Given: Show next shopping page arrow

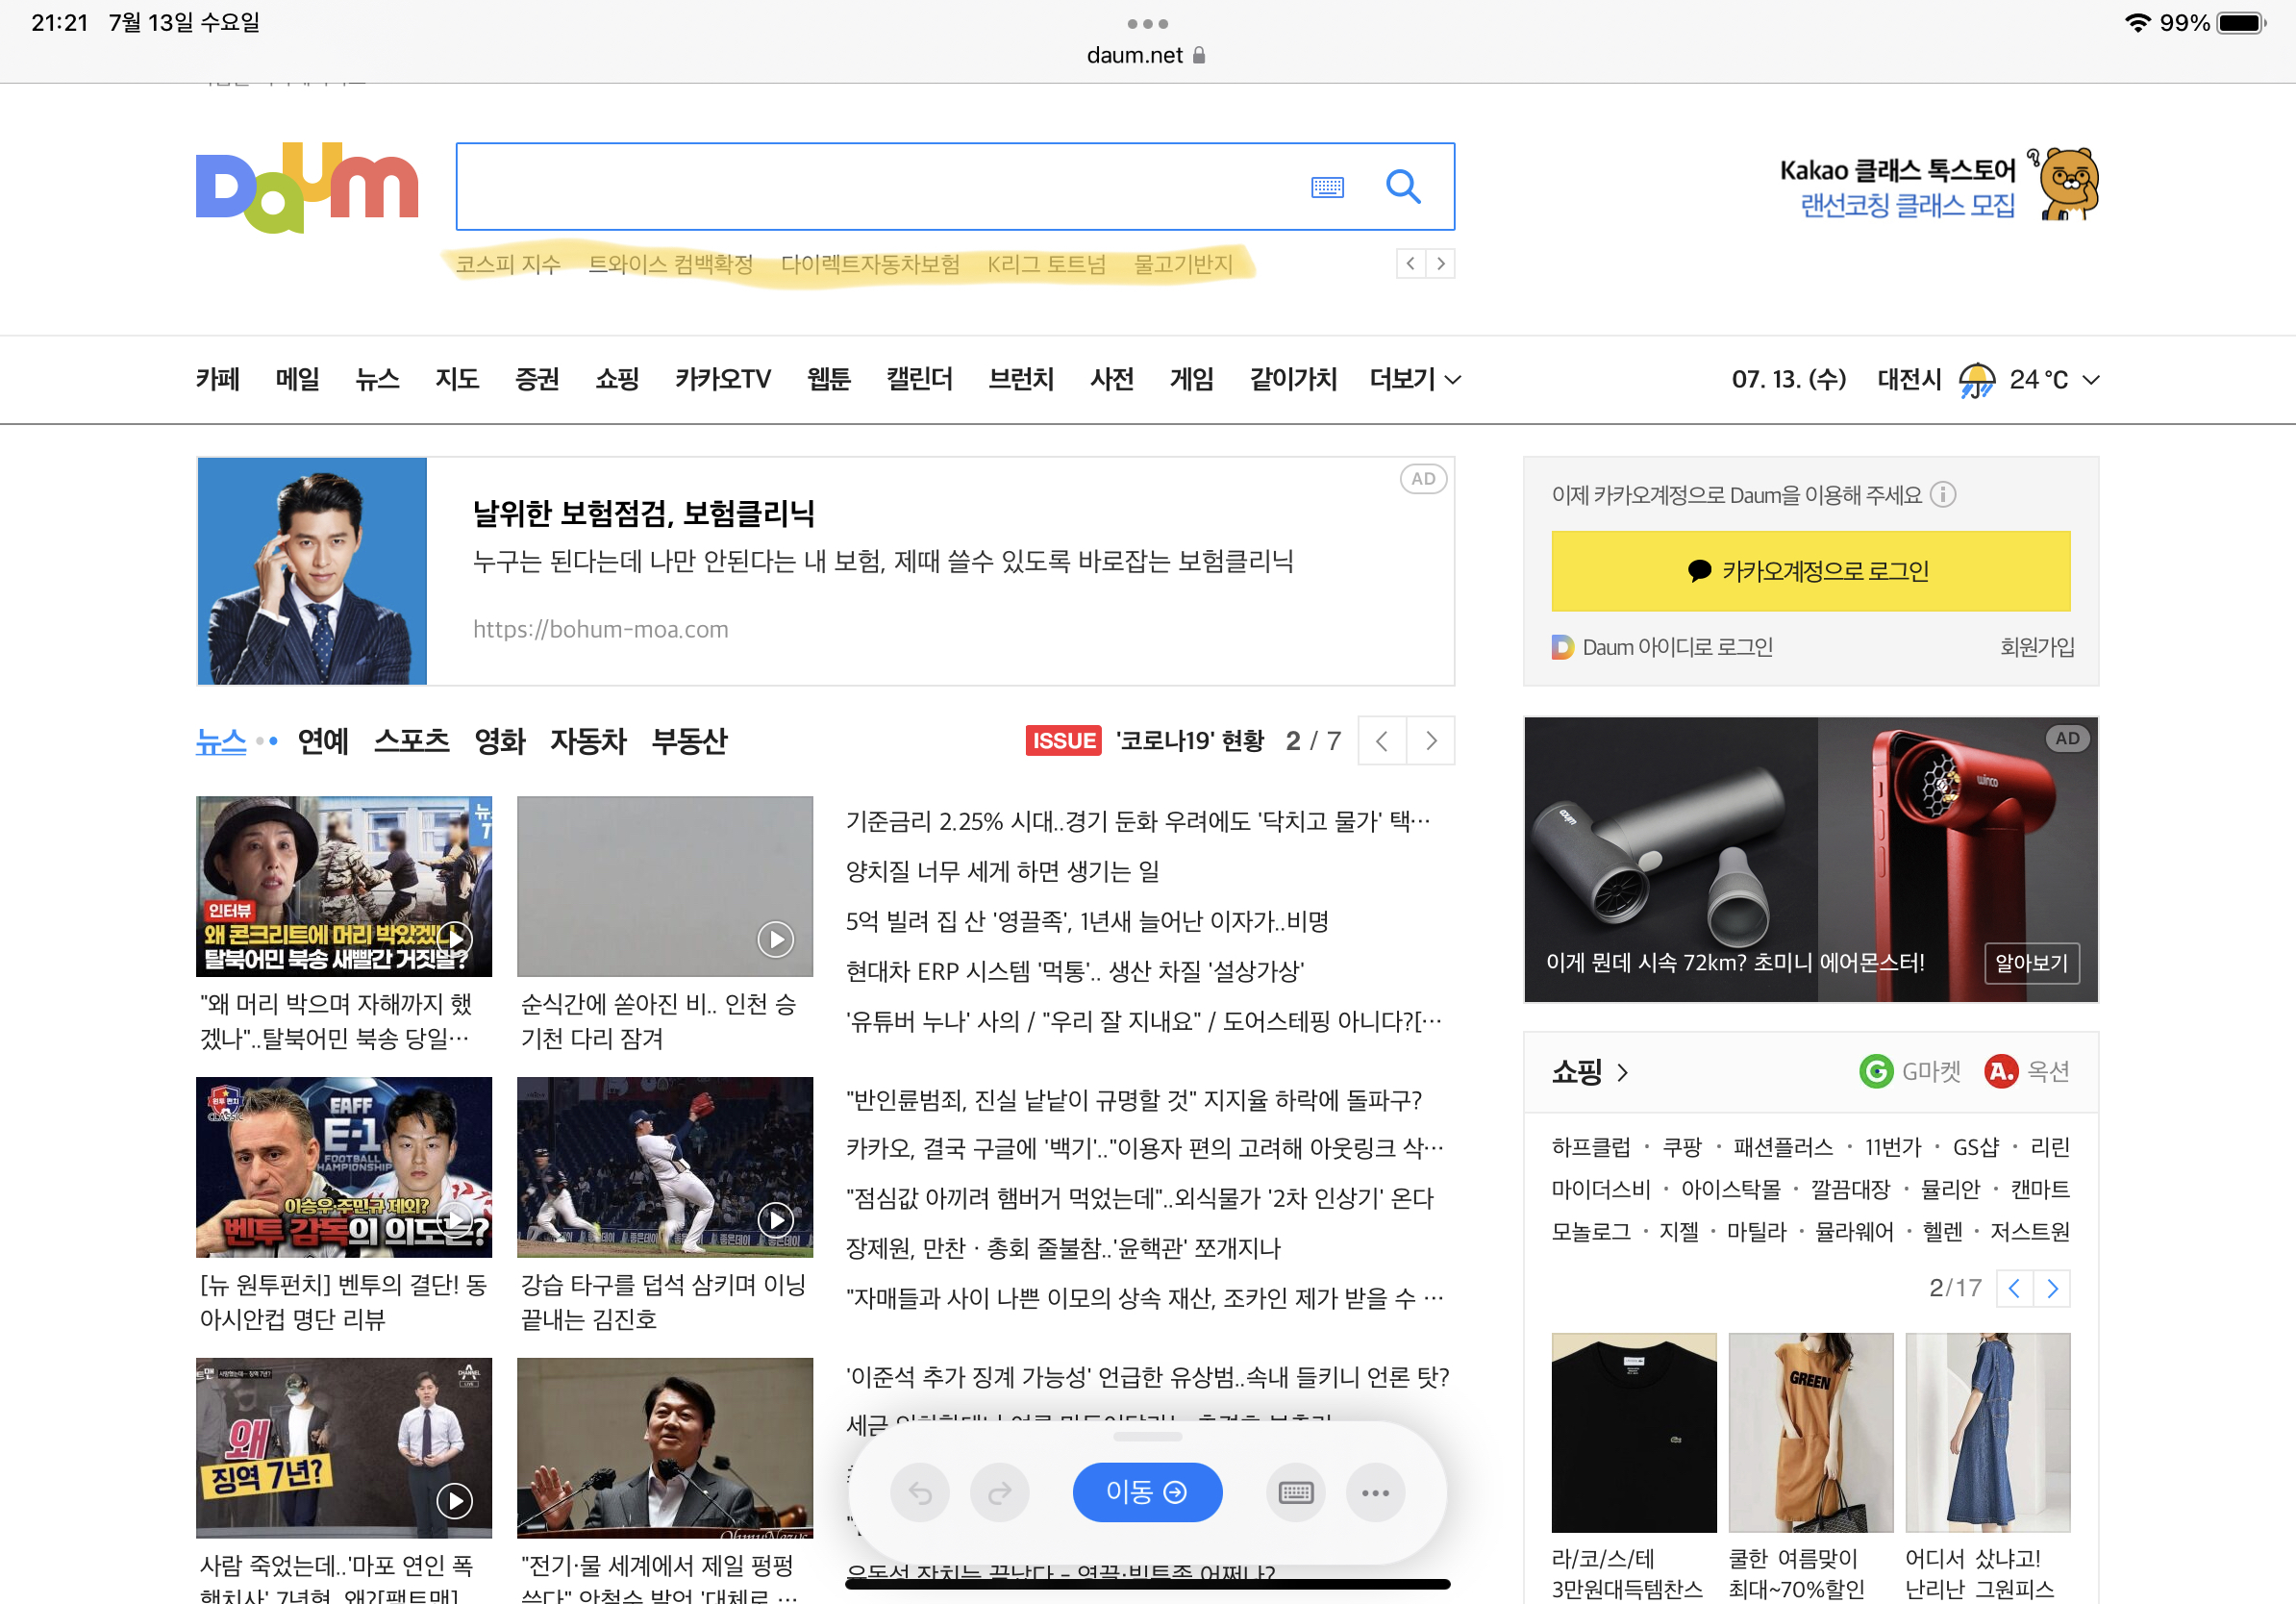Looking at the screenshot, I should click(2052, 1288).
